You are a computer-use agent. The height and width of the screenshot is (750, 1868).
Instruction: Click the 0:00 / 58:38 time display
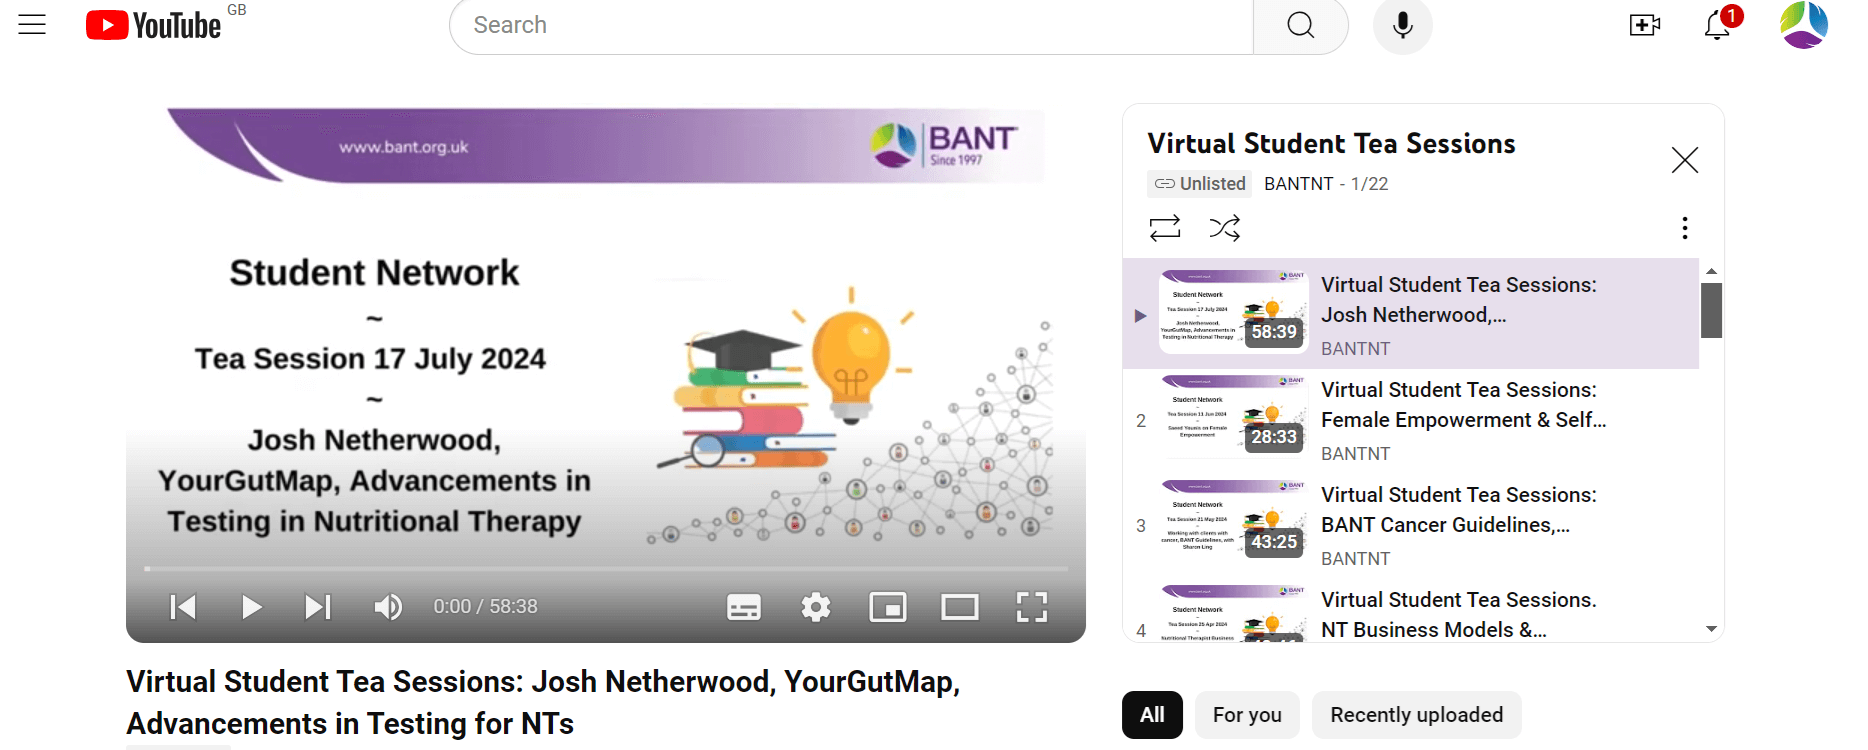click(485, 607)
